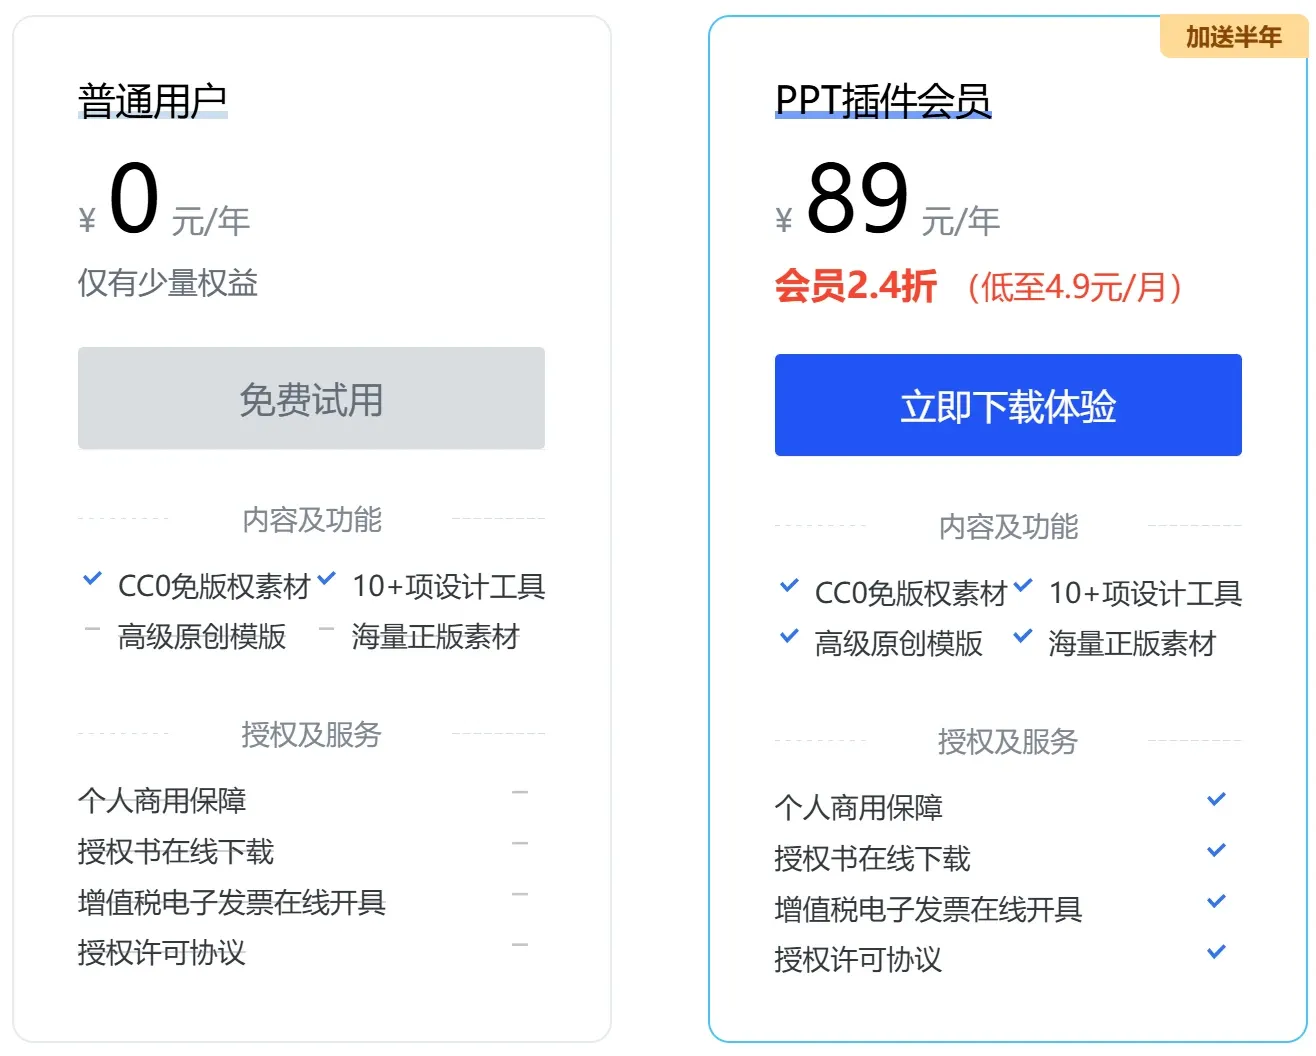Click the checkmark next to 增值税电子发票在线开具

[x=1216, y=901]
